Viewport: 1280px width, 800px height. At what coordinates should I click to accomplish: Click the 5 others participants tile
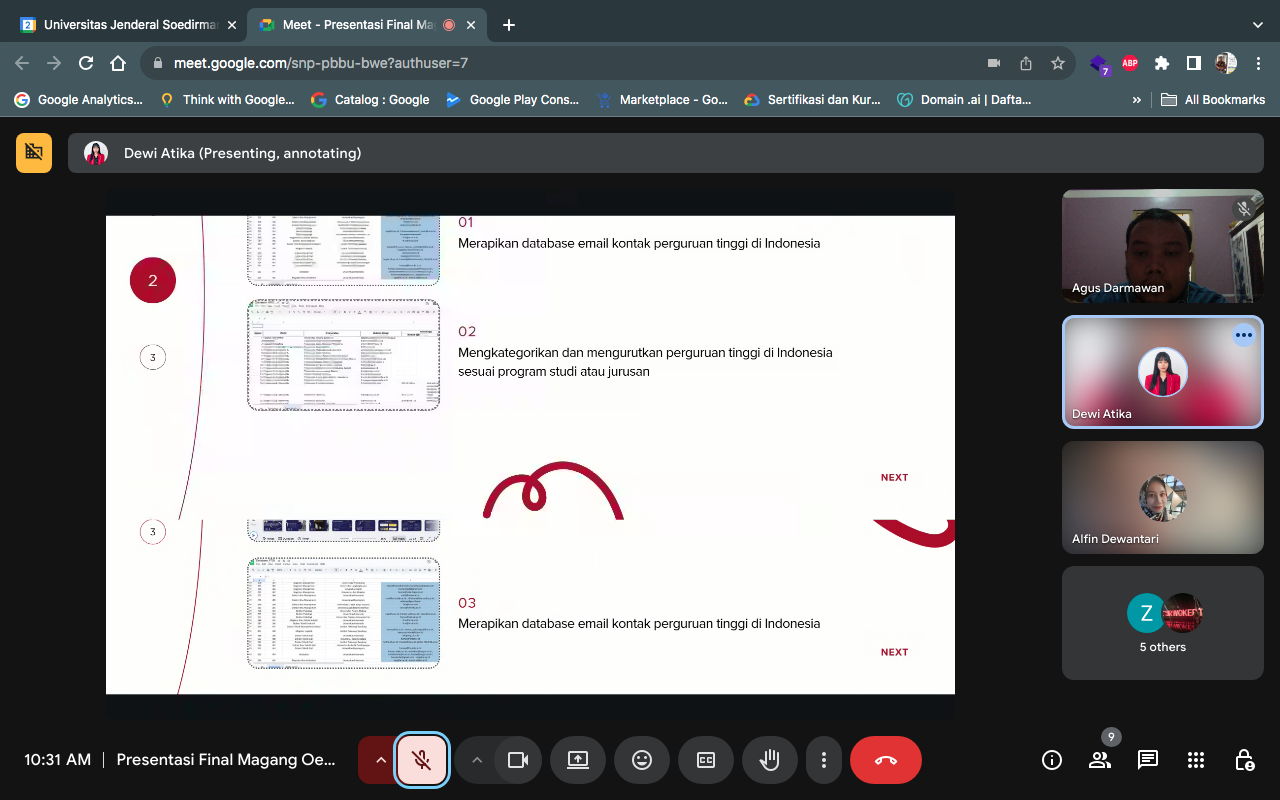(x=1162, y=623)
